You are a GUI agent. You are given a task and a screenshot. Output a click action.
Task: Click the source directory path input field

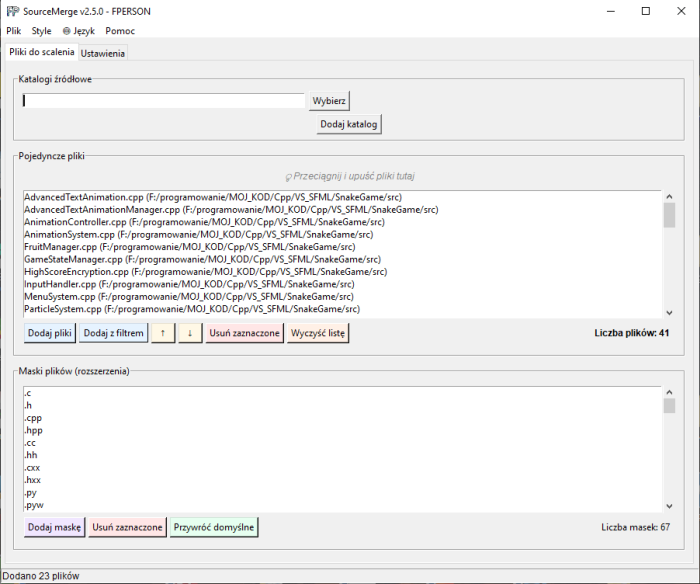click(163, 101)
